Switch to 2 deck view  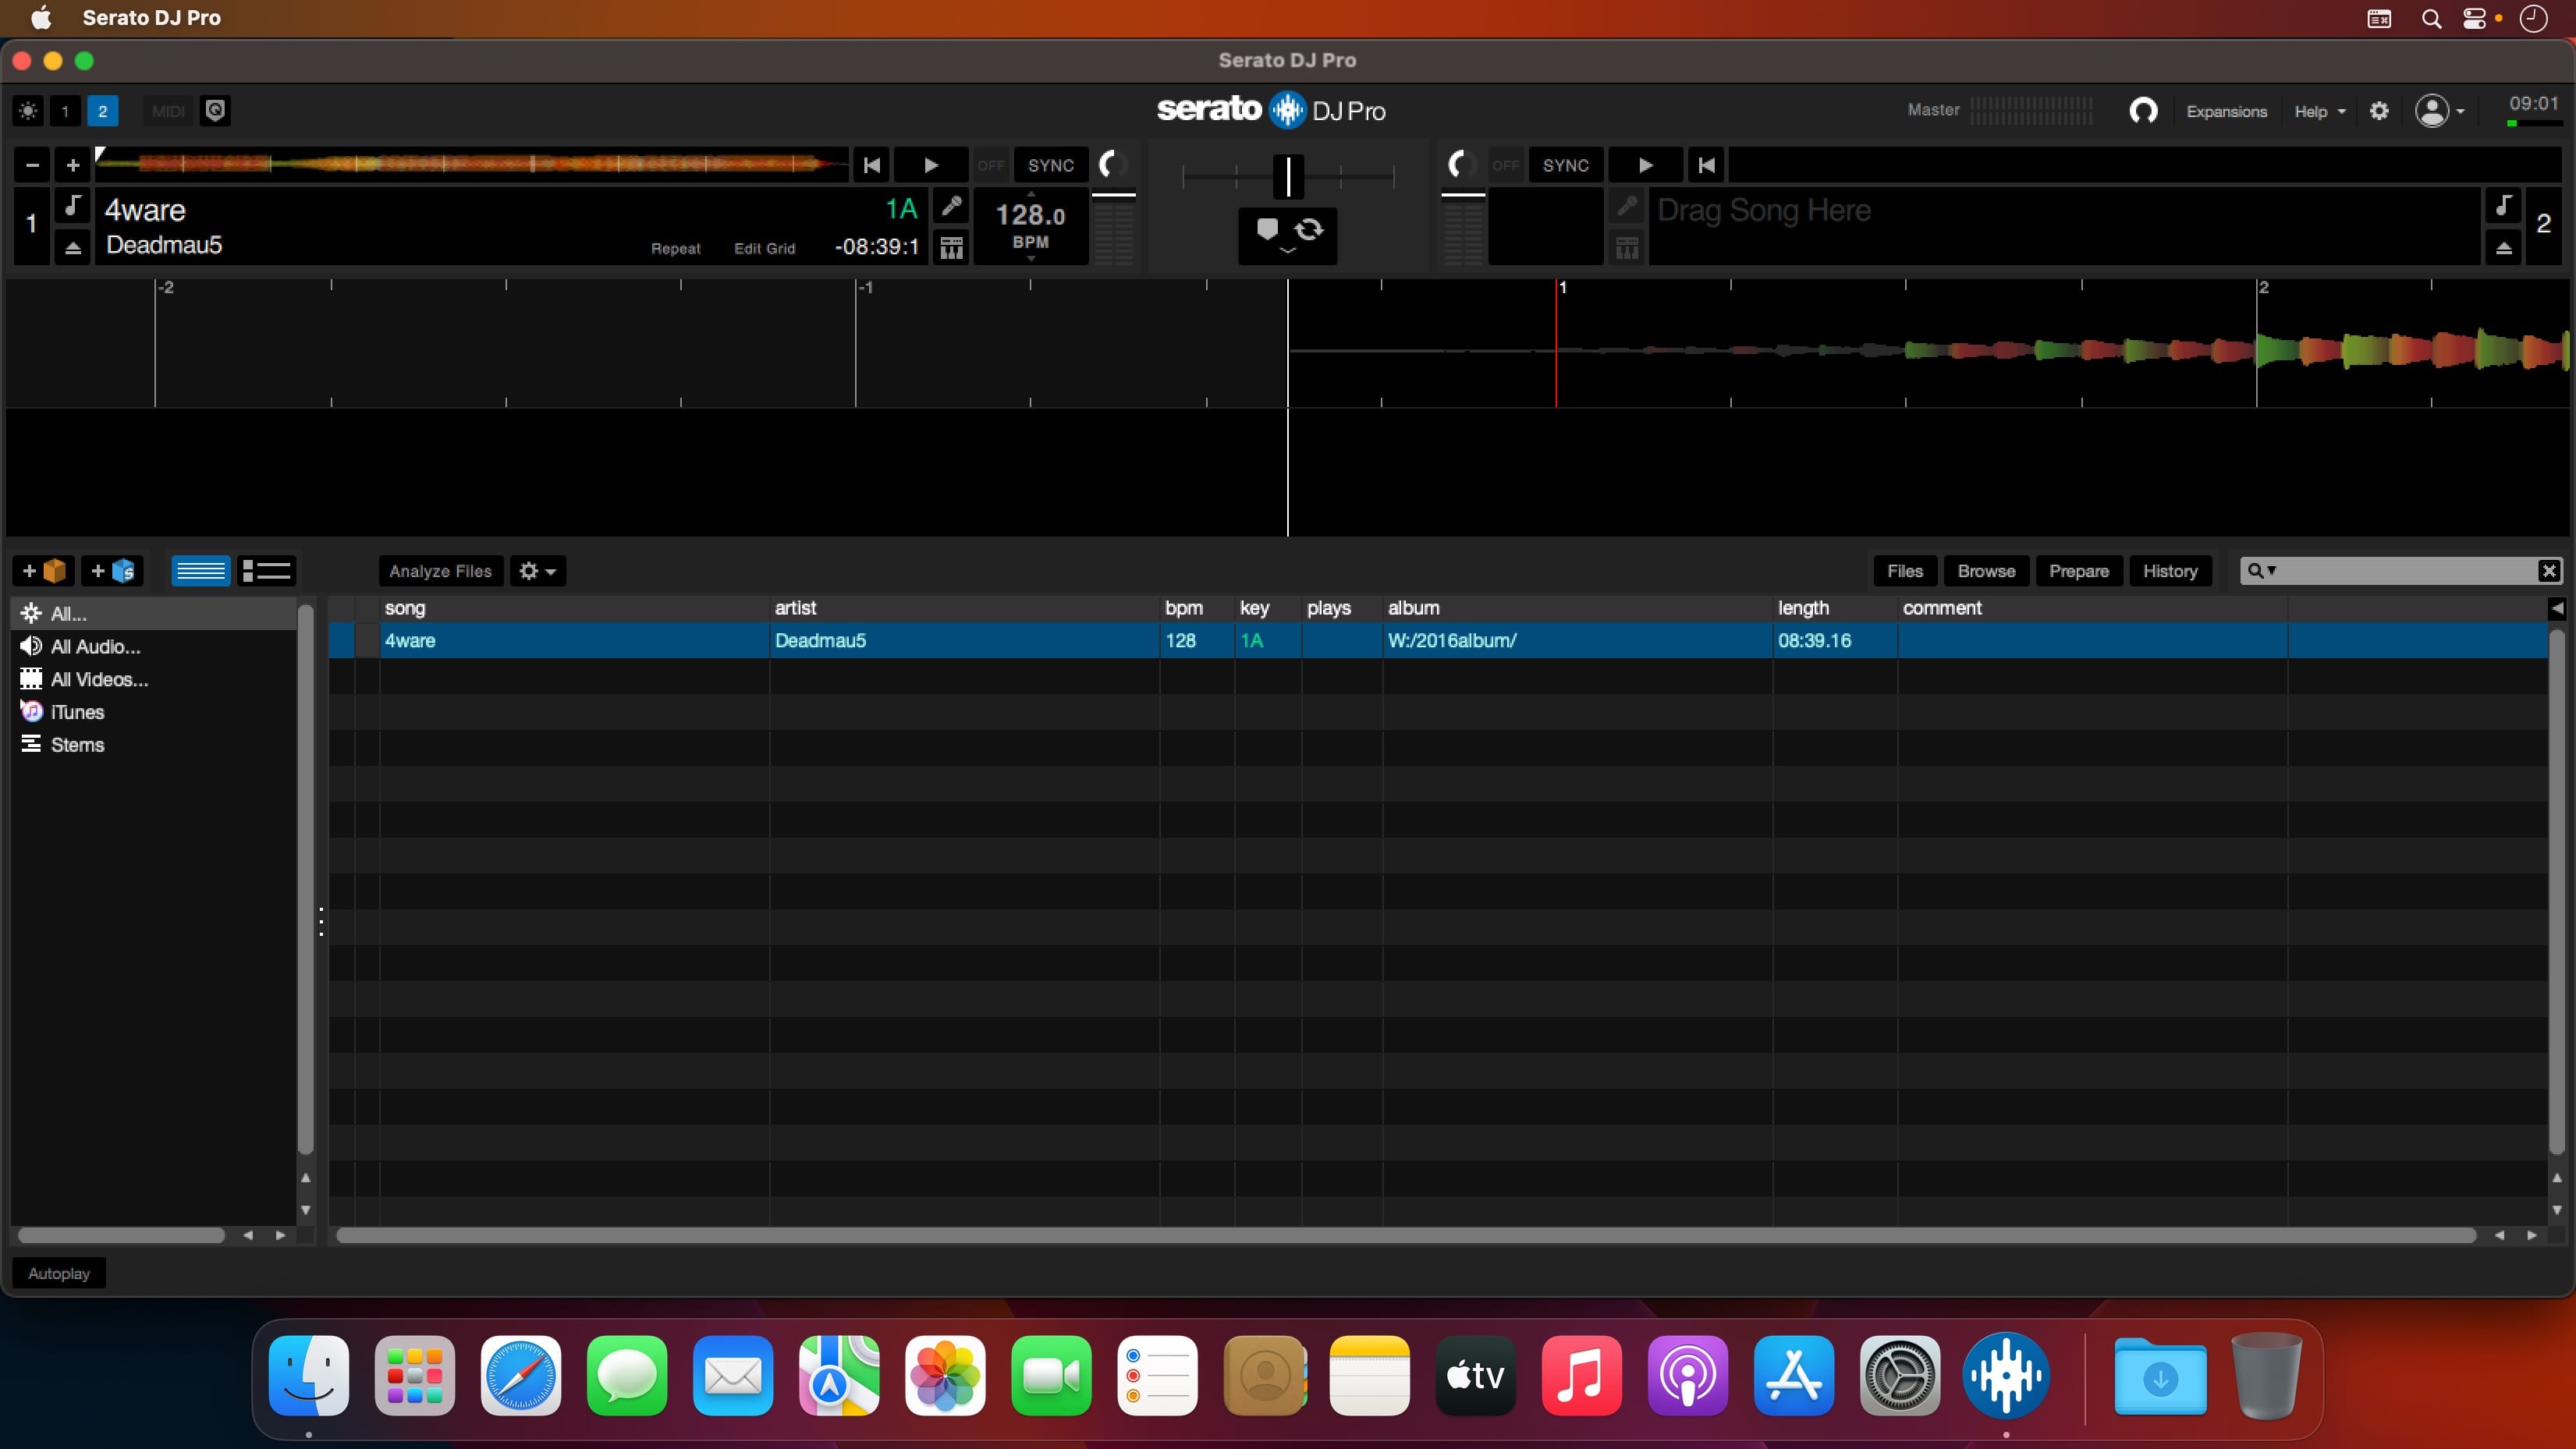[x=102, y=111]
